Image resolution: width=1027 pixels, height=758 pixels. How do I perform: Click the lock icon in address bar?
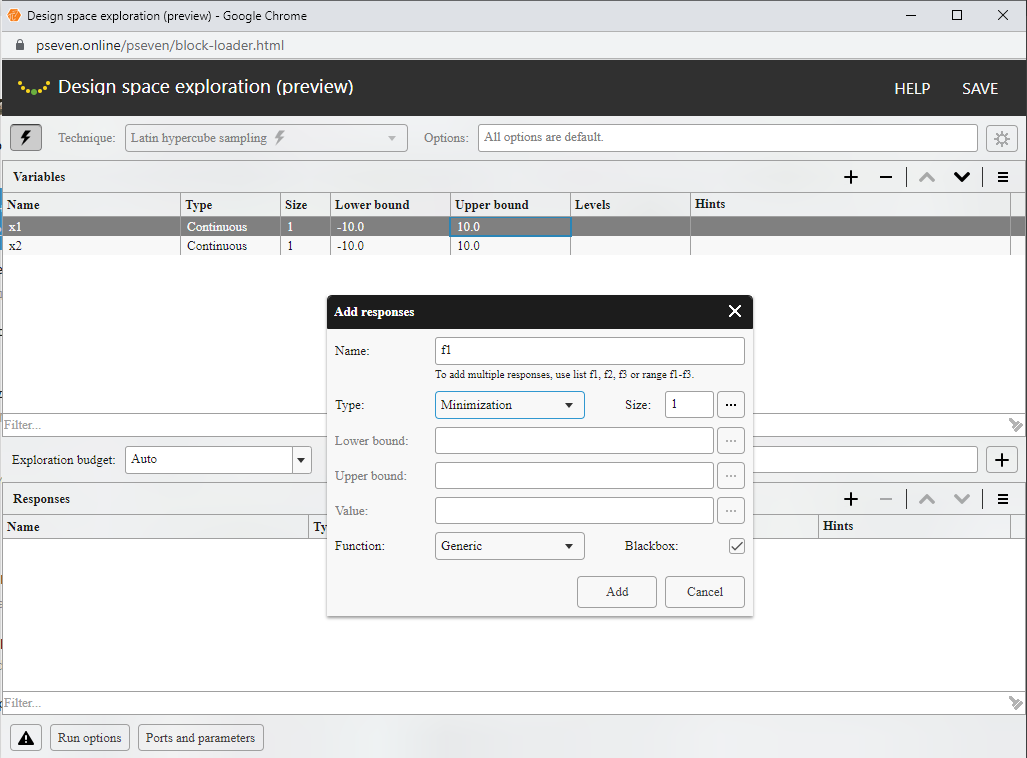click(x=20, y=45)
